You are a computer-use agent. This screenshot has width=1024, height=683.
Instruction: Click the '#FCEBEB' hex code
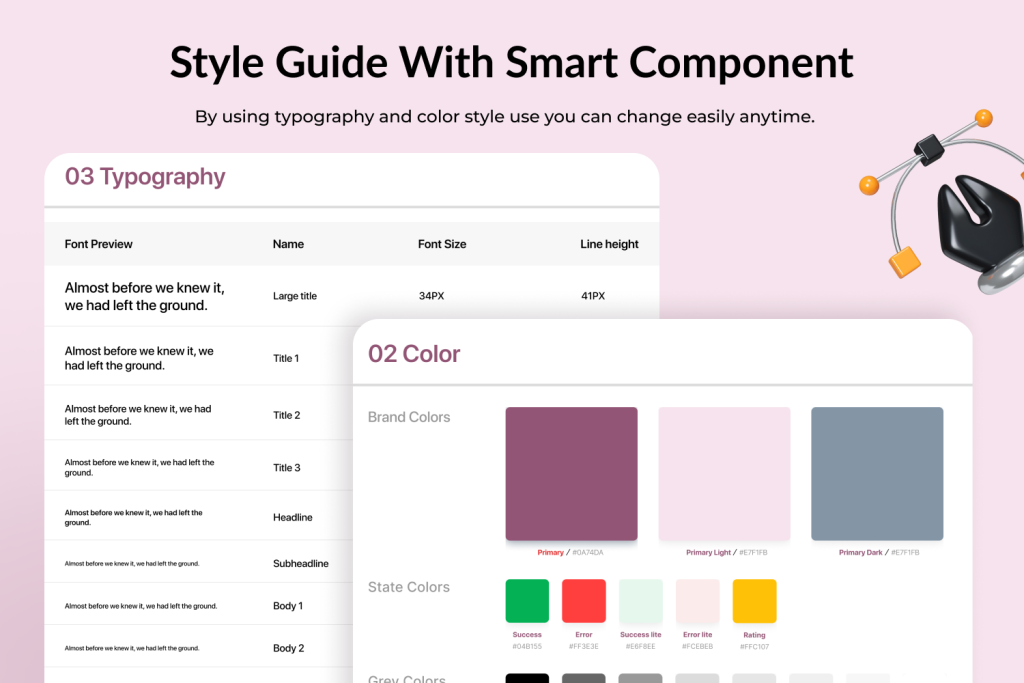(697, 646)
